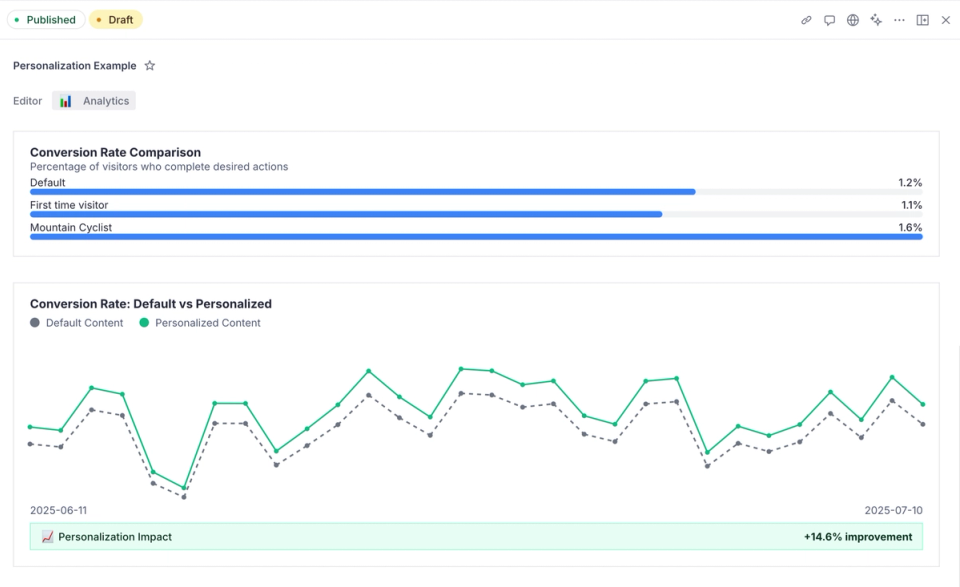This screenshot has width=960, height=587.
Task: Click the 2025-06-11 start date label
Action: (58, 510)
